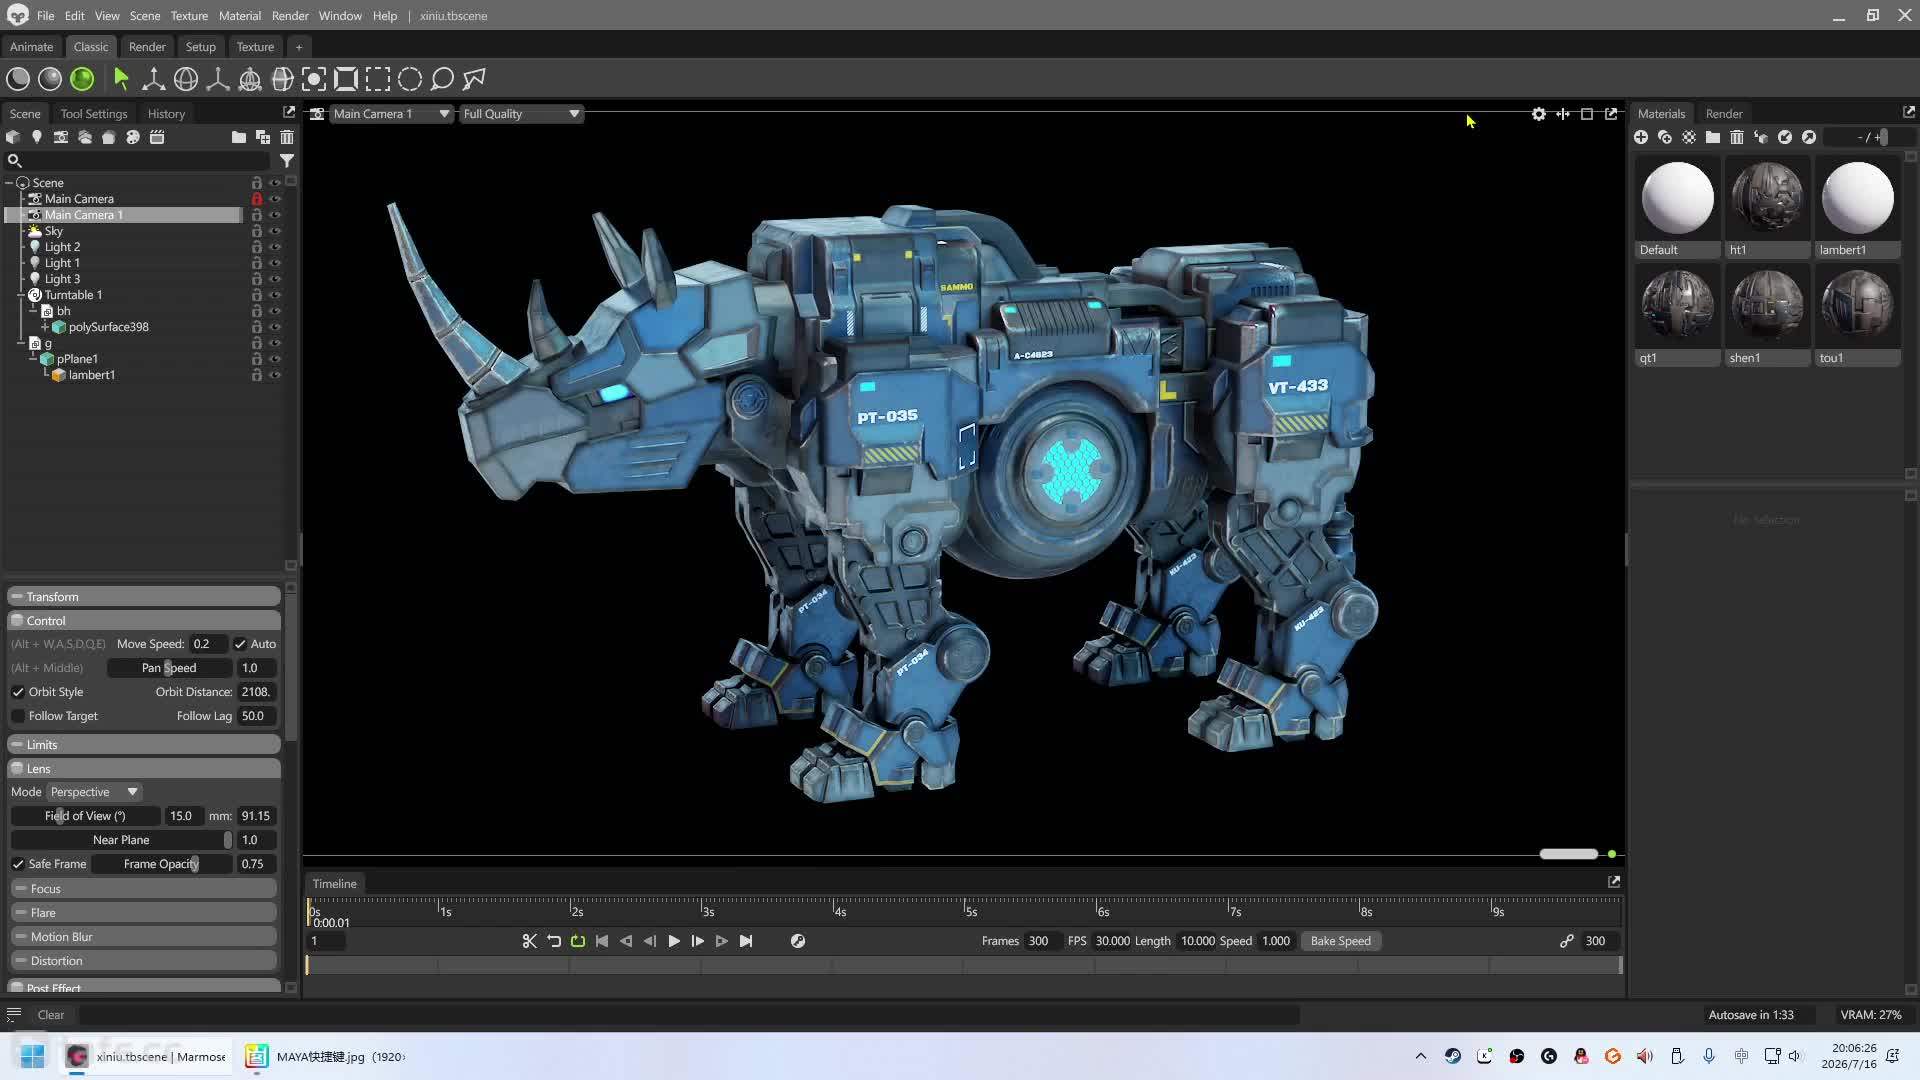Toggle the Auto move speed checkbox

tap(240, 644)
